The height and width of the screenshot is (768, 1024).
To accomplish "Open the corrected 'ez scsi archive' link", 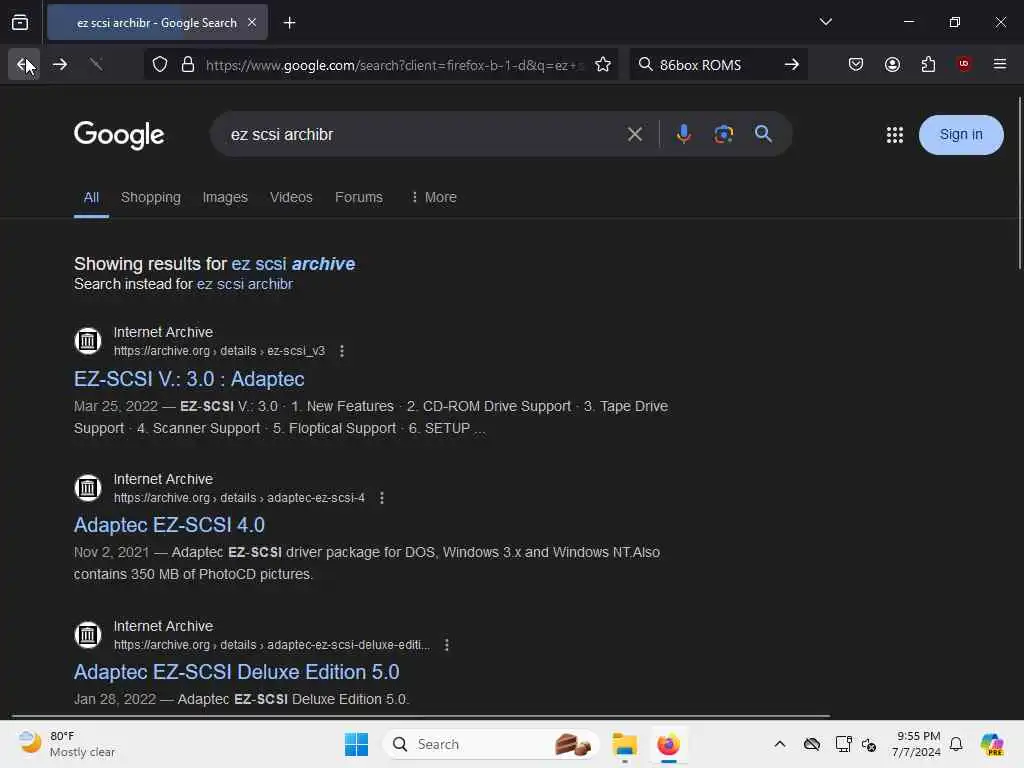I will coord(293,264).
